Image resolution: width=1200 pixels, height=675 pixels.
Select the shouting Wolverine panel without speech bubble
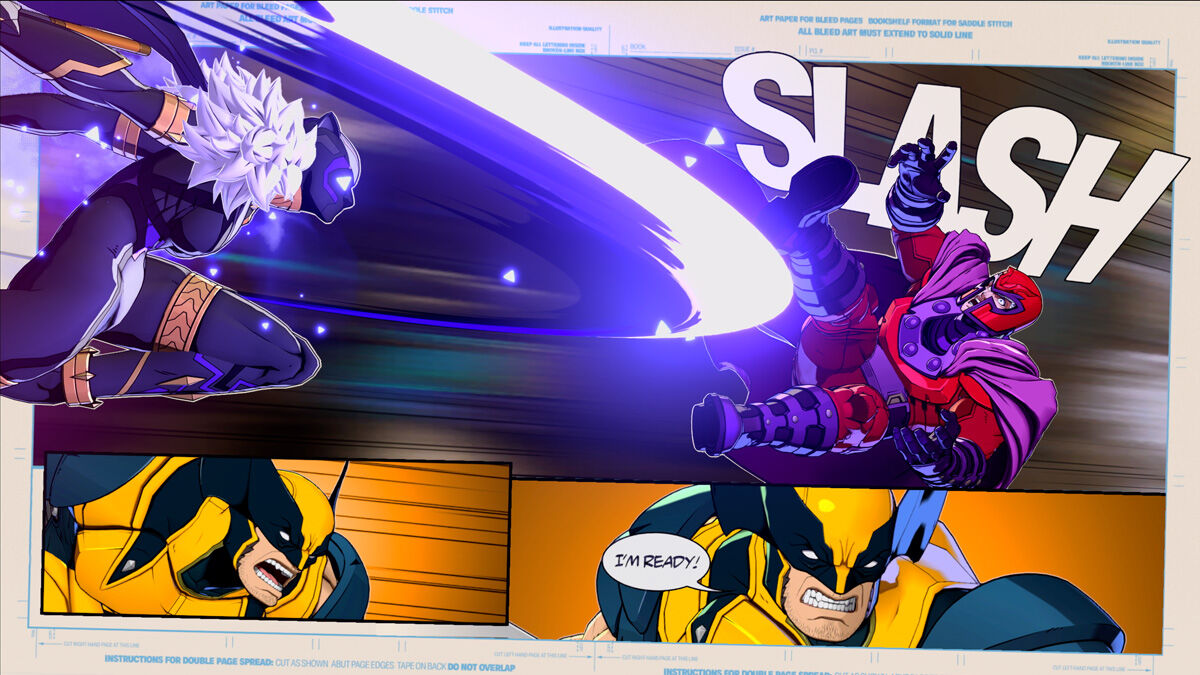click(x=277, y=538)
